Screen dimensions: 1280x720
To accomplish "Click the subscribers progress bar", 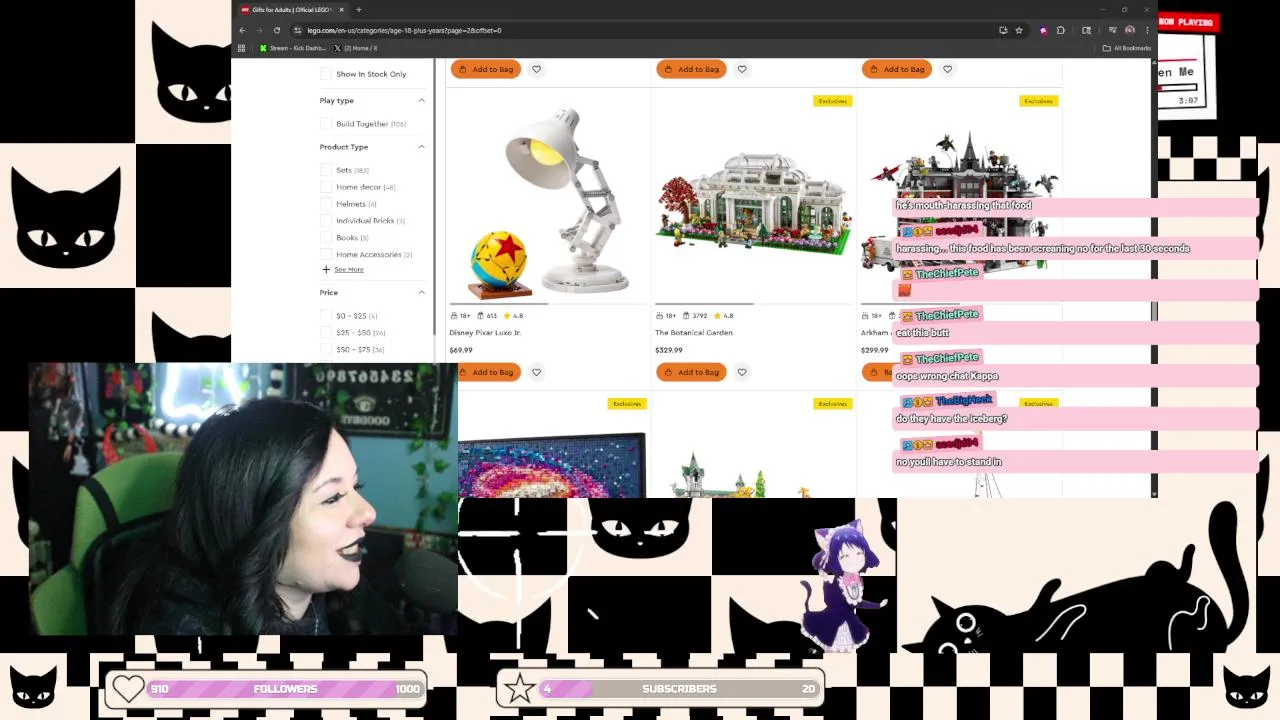I will [x=679, y=689].
